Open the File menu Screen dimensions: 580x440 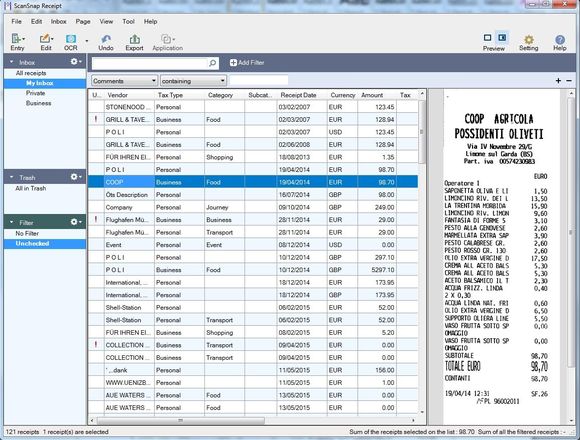(x=17, y=21)
